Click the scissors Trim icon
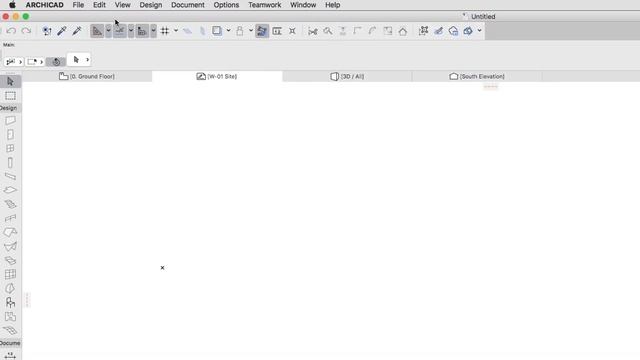This screenshot has width=640, height=360. [313, 31]
